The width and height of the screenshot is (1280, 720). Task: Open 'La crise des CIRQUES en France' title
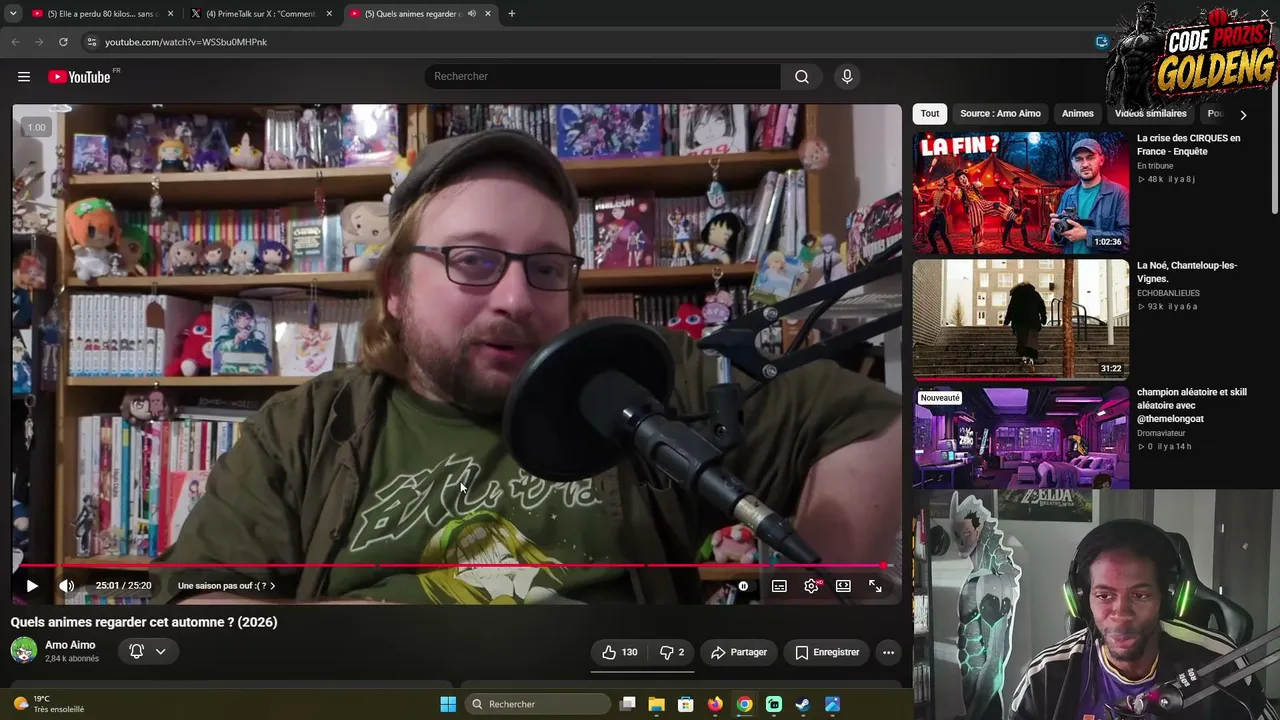(x=1188, y=145)
